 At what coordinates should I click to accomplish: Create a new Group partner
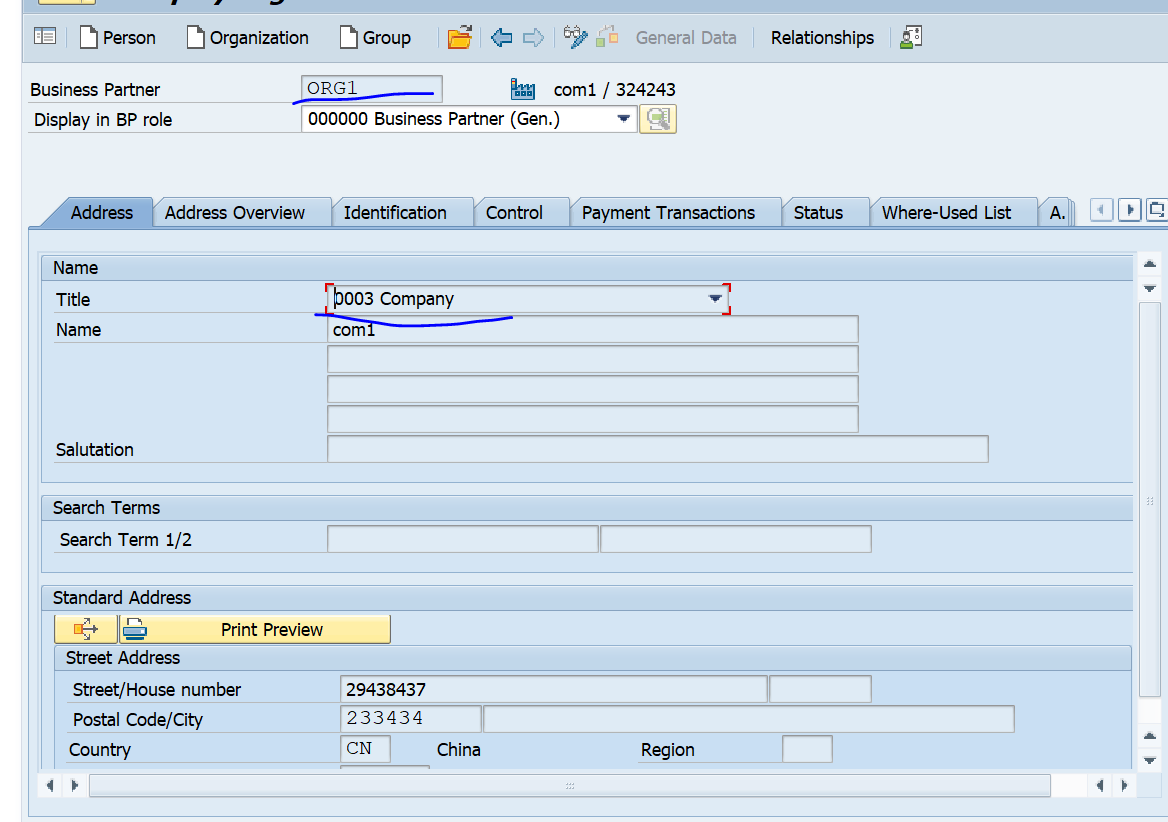coord(375,37)
